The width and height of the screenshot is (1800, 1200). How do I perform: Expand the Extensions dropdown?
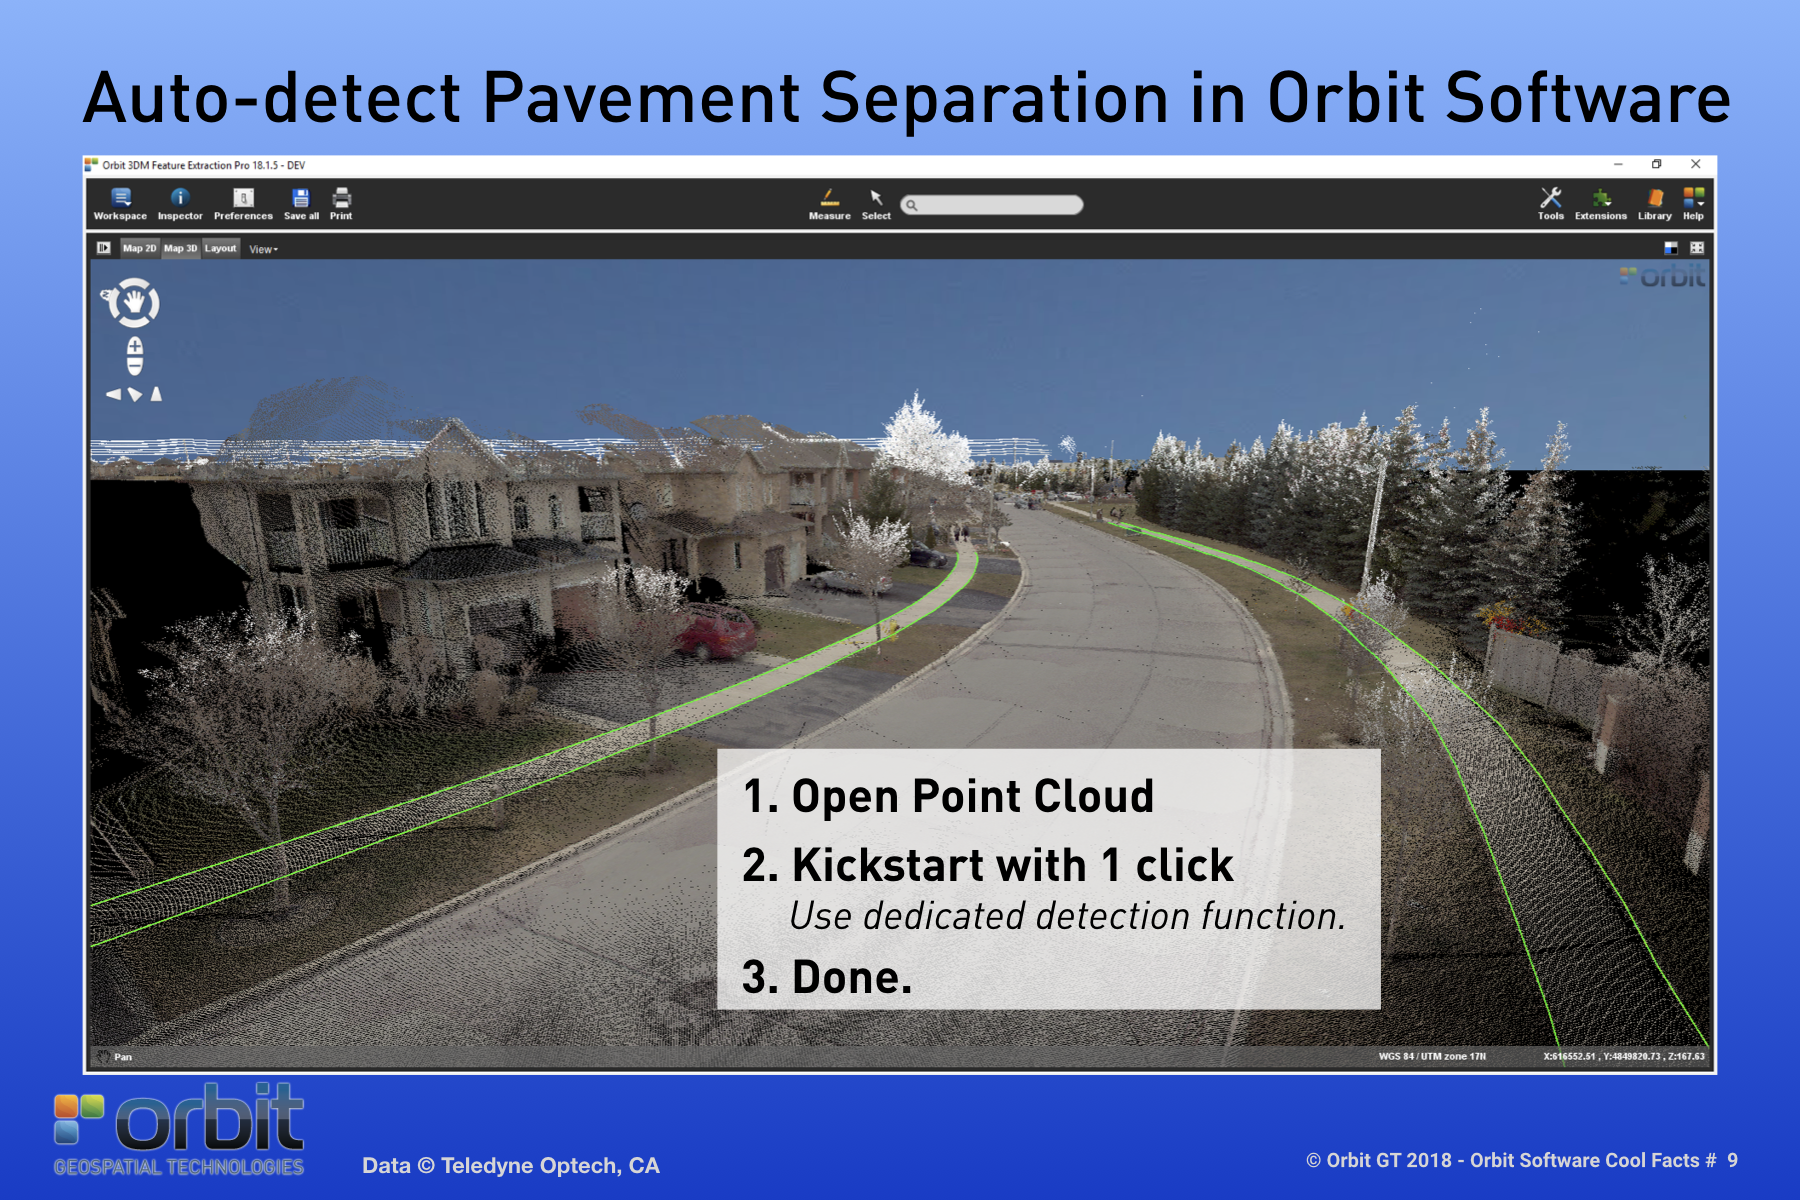(x=1600, y=203)
